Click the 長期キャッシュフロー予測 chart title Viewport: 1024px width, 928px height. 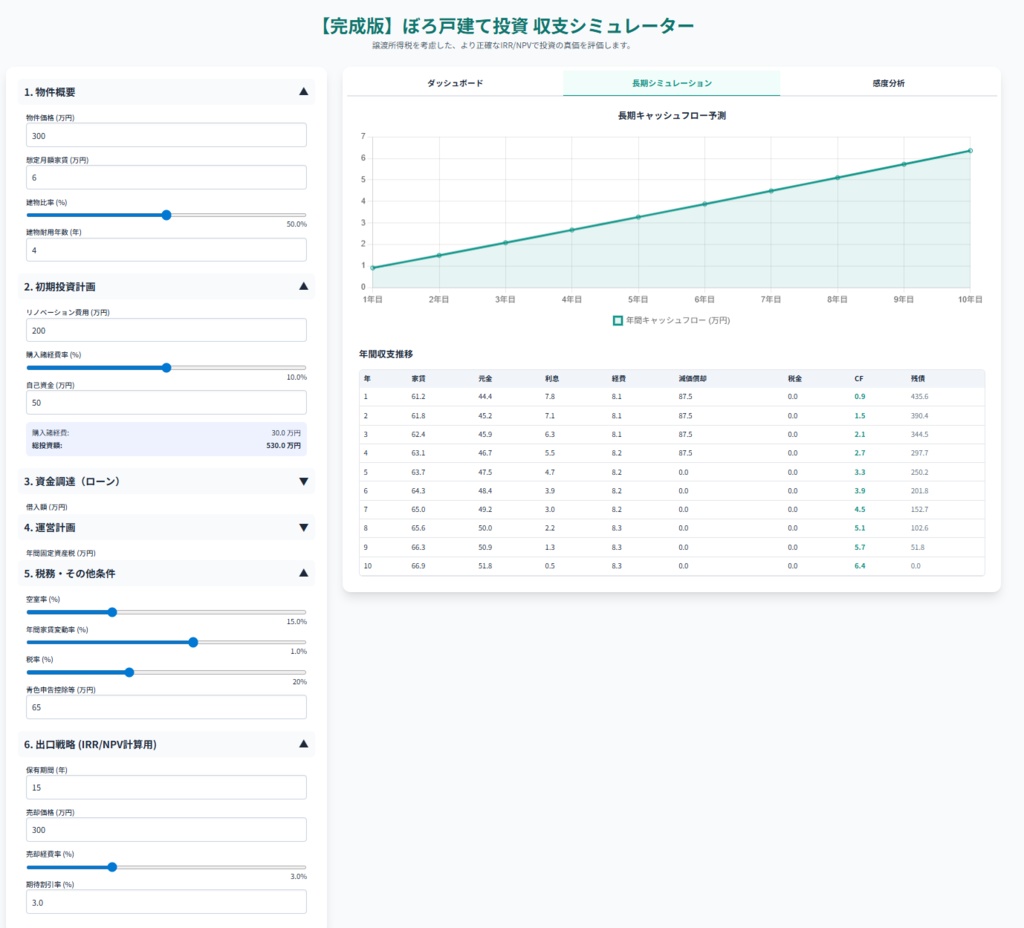click(671, 116)
